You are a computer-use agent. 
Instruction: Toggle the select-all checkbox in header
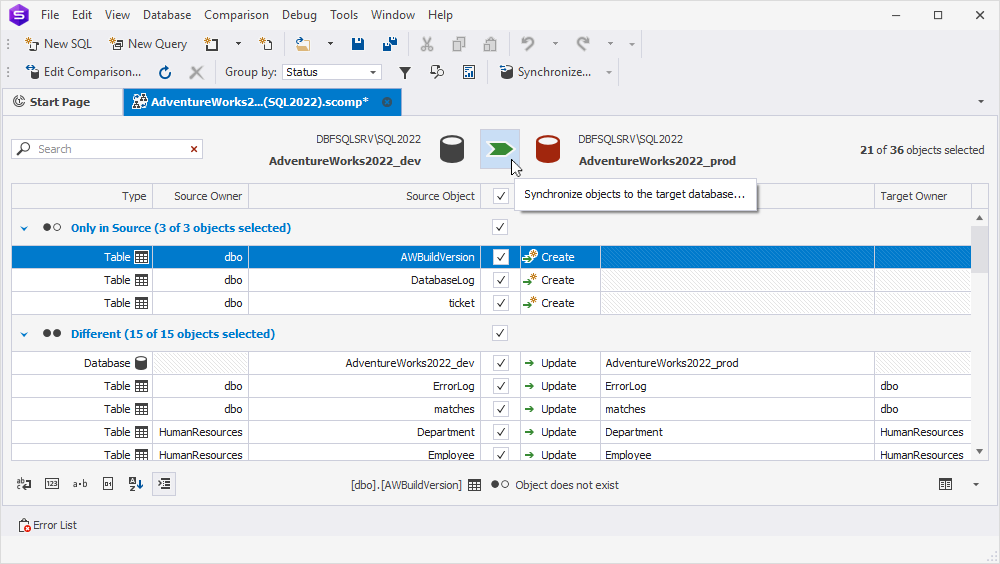tap(501, 197)
